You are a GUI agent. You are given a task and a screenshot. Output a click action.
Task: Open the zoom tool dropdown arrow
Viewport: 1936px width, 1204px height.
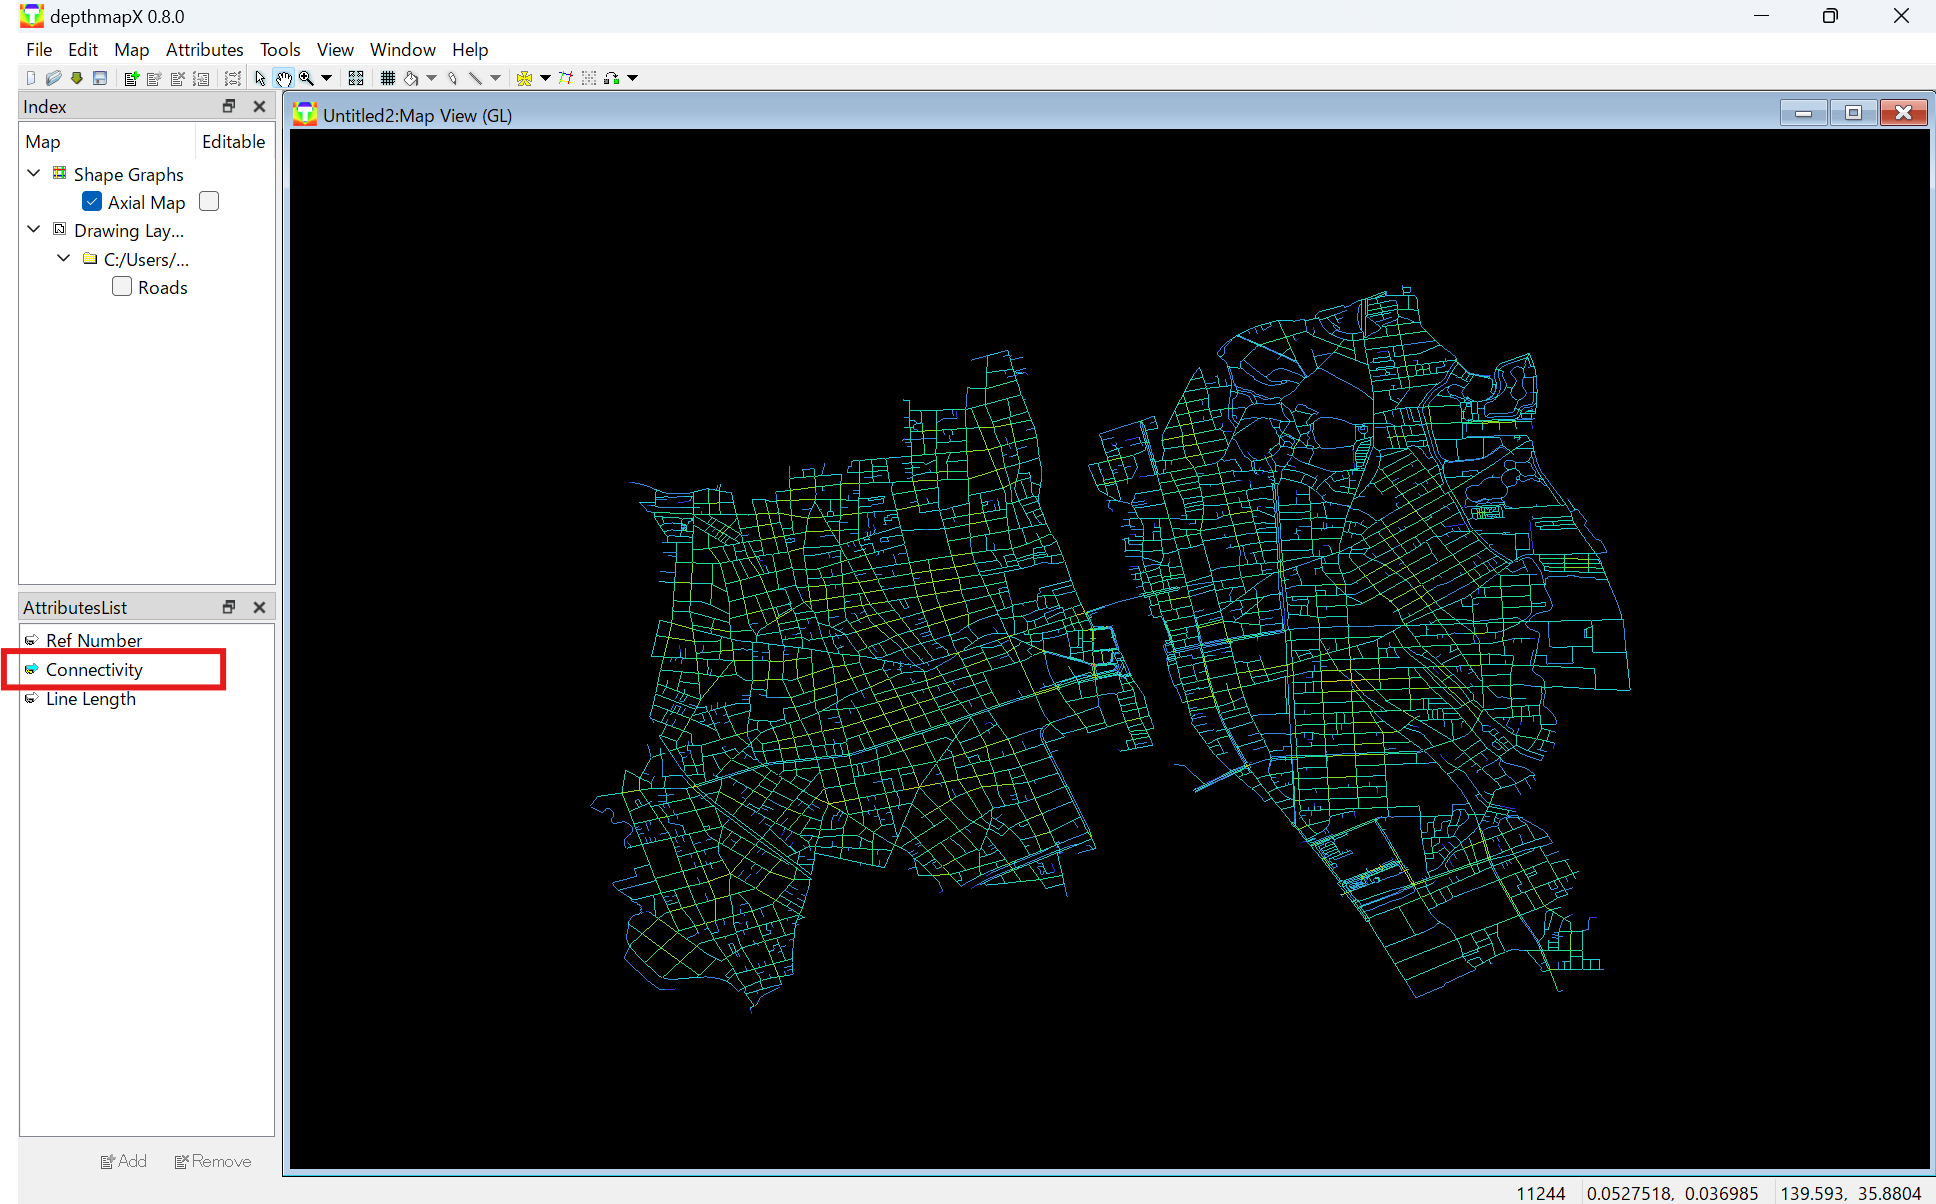(x=327, y=78)
